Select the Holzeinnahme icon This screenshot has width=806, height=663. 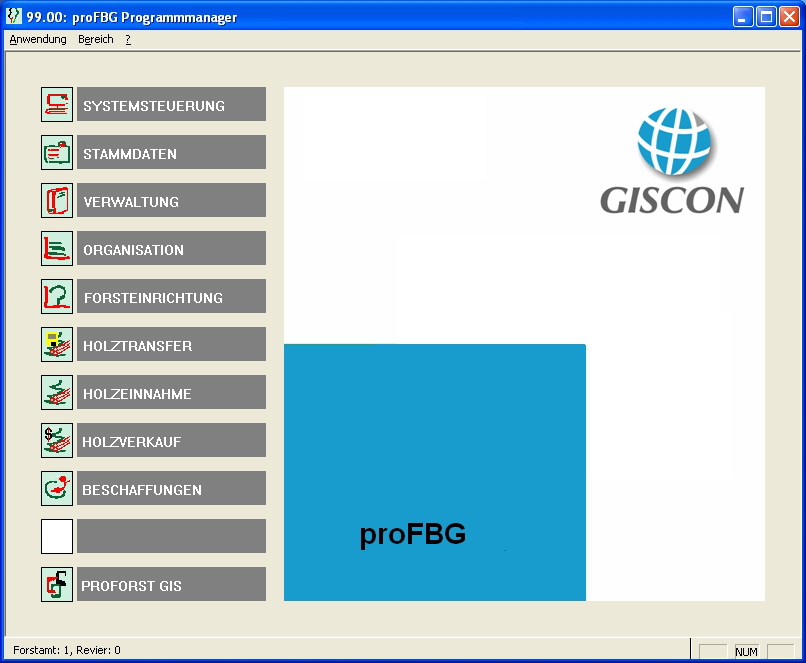coord(56,391)
